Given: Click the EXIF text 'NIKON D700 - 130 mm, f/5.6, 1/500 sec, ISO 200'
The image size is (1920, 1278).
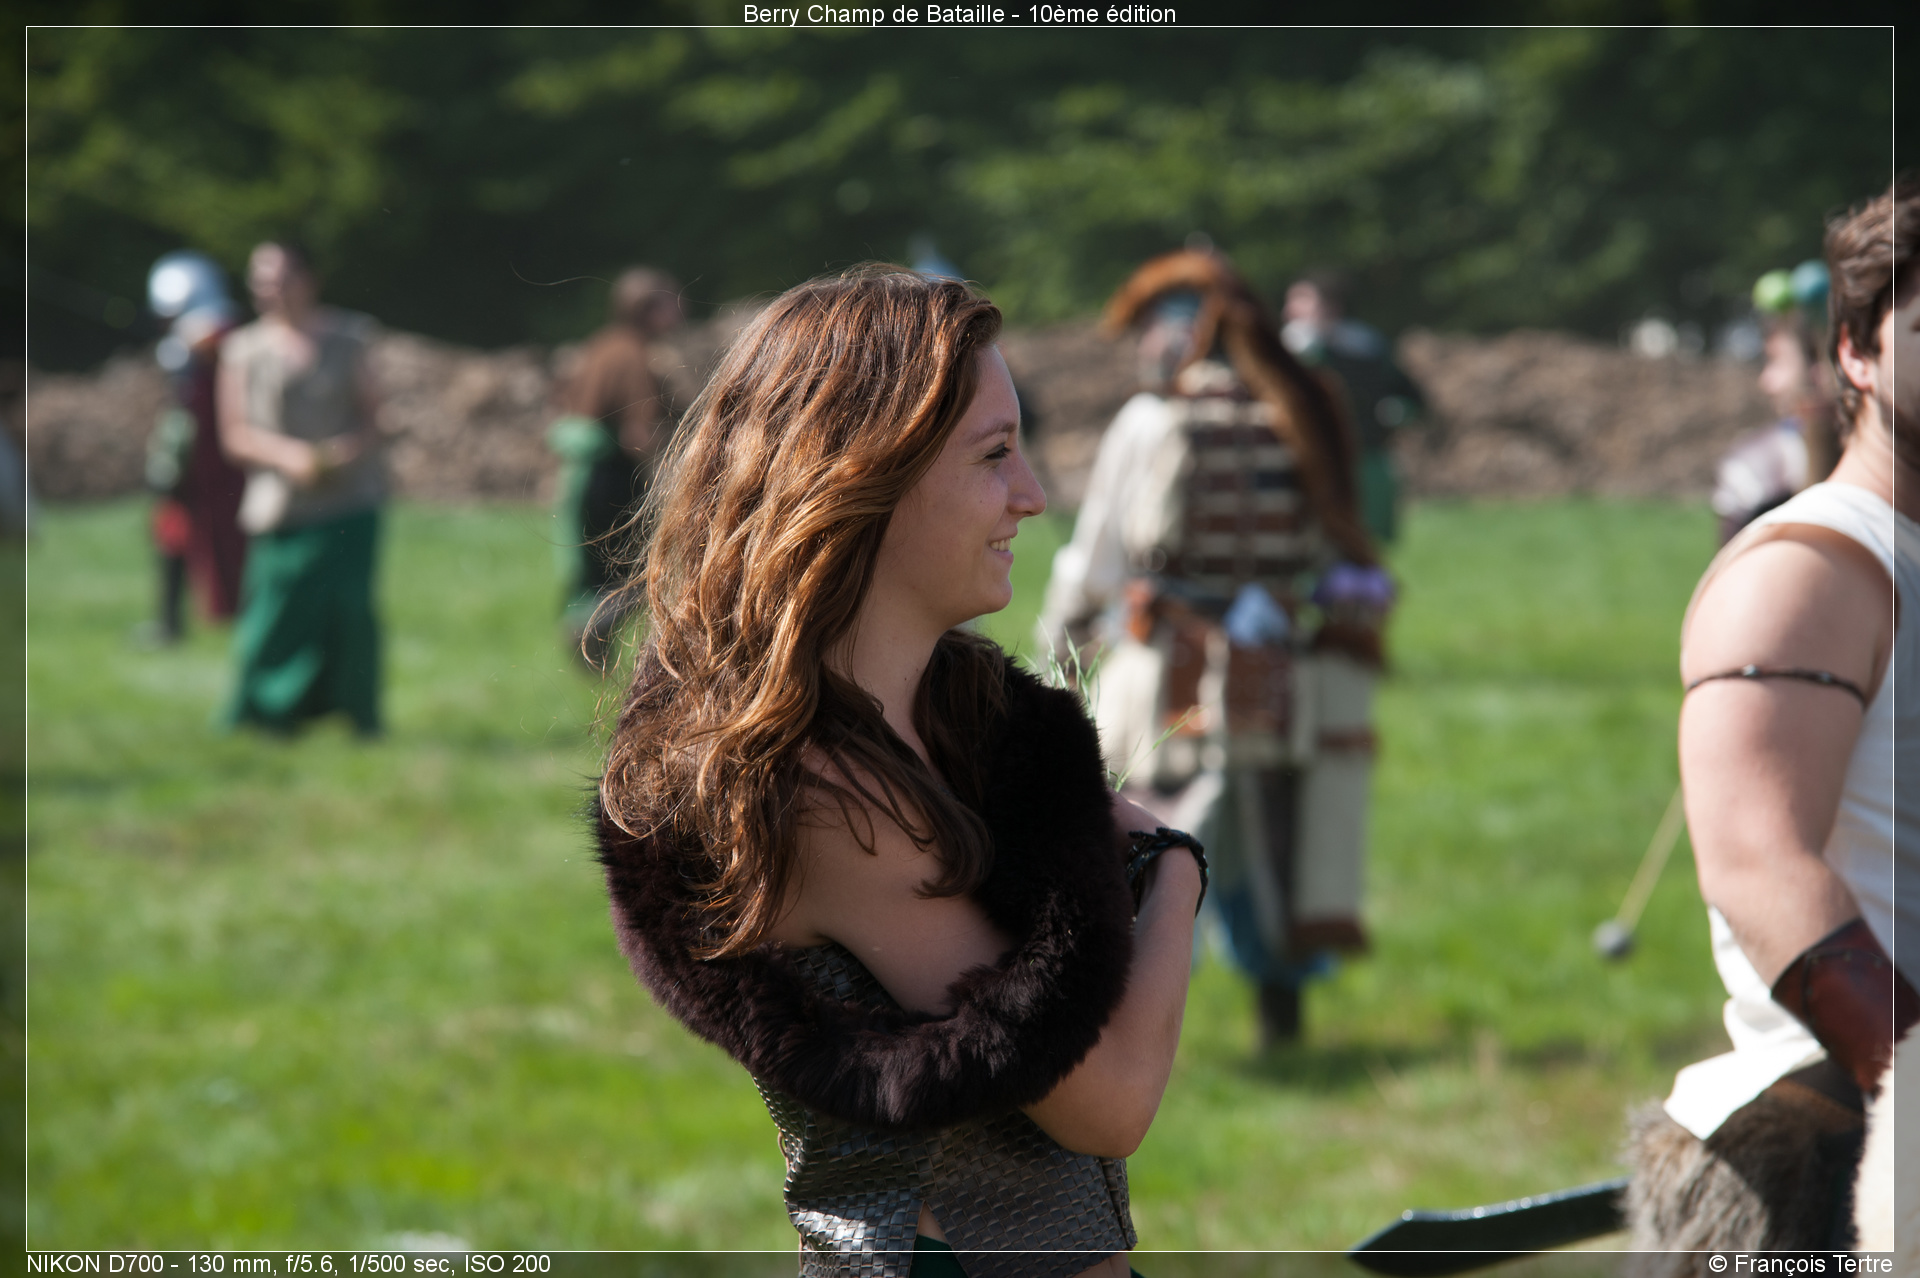Looking at the screenshot, I should [x=288, y=1264].
